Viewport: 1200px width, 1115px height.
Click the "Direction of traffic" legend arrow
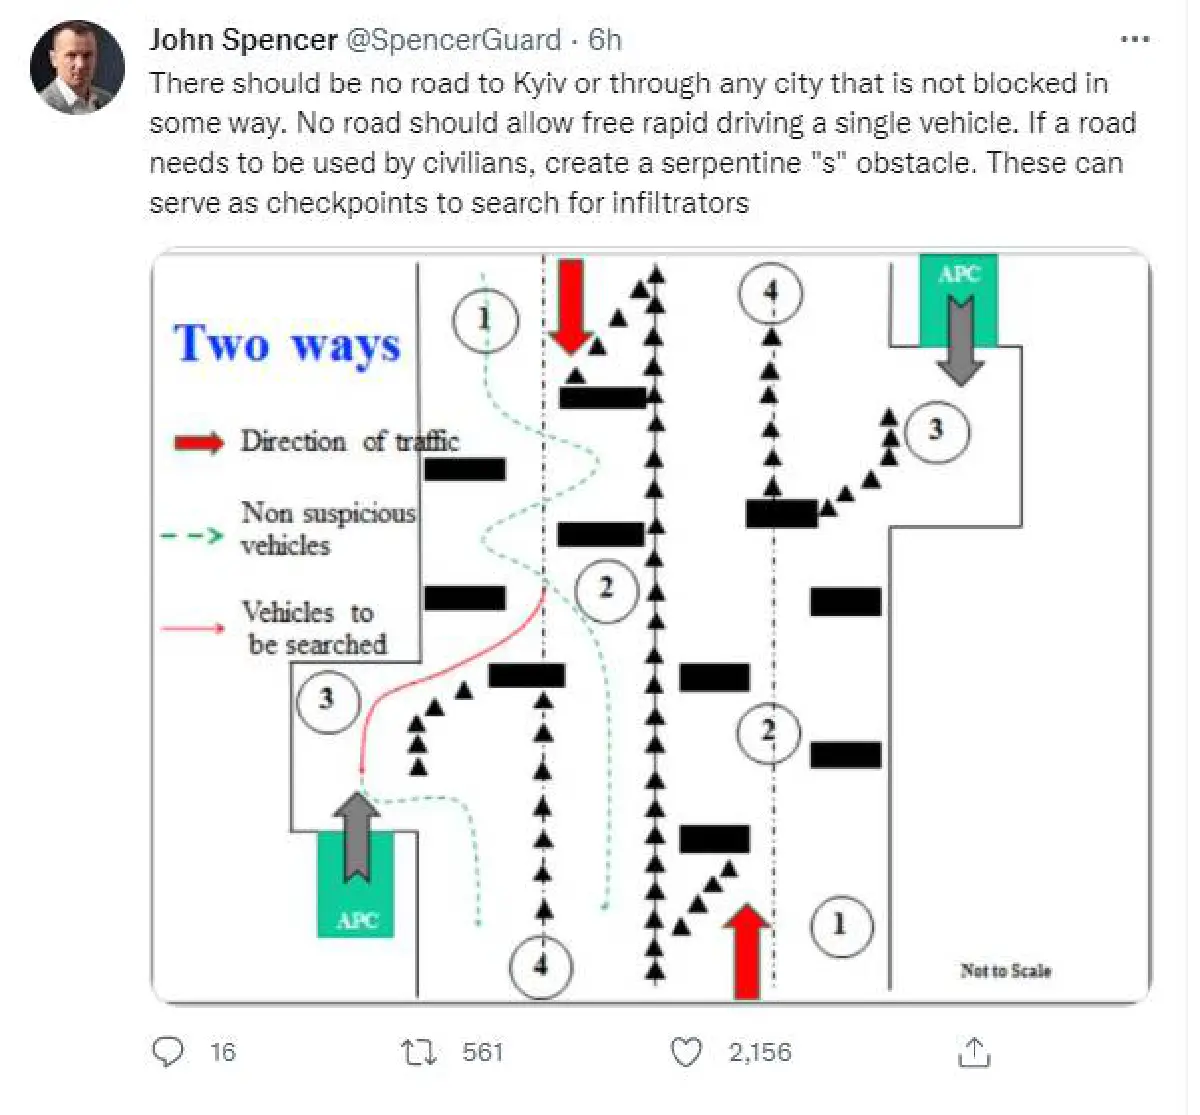point(199,442)
